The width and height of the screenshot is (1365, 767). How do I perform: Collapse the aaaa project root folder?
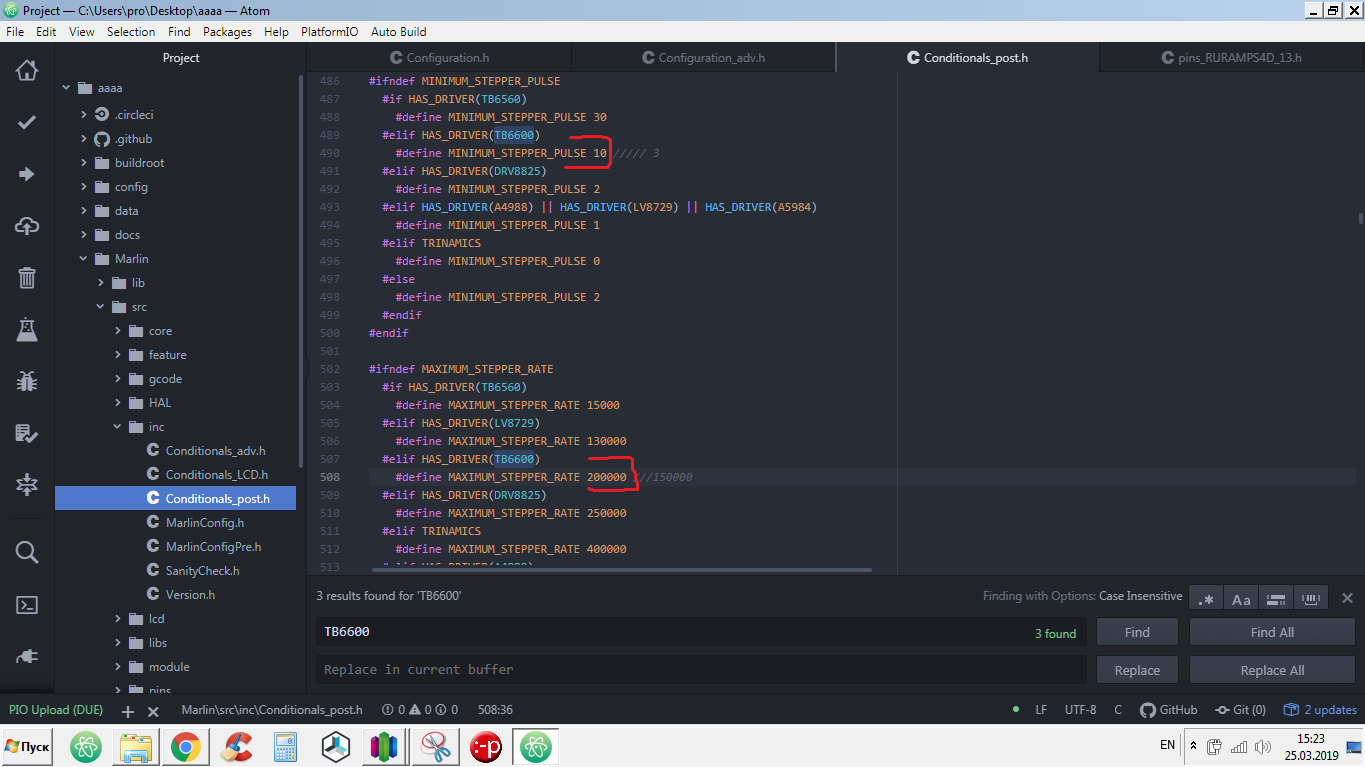point(67,88)
